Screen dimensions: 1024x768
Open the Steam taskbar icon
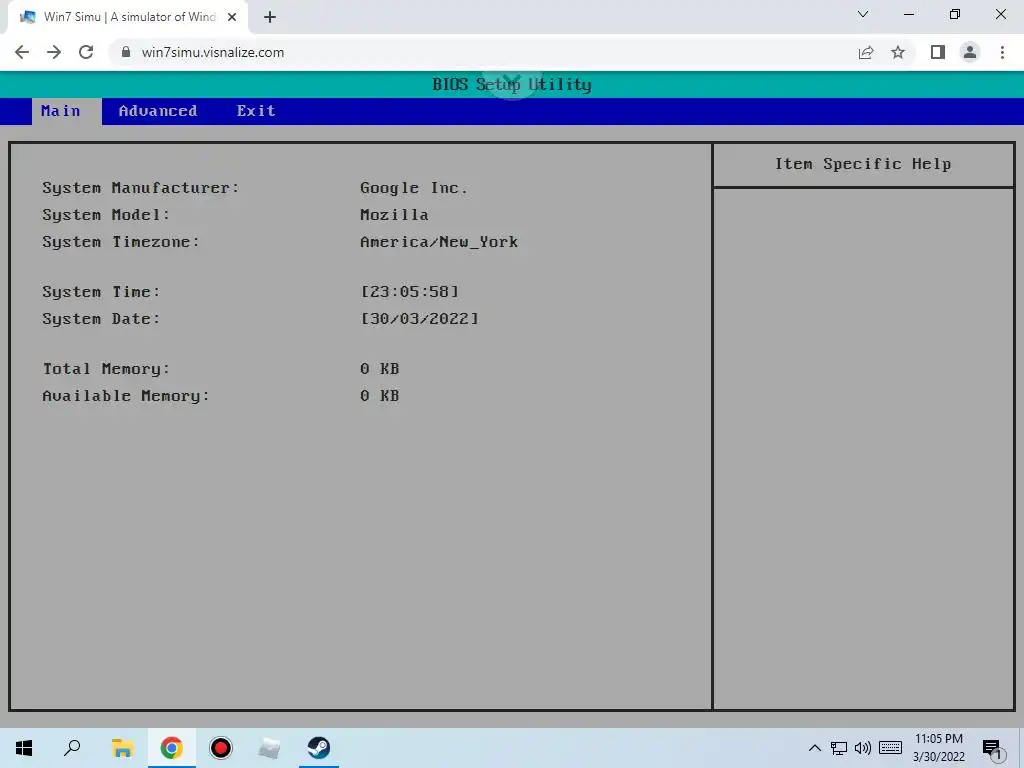click(319, 748)
